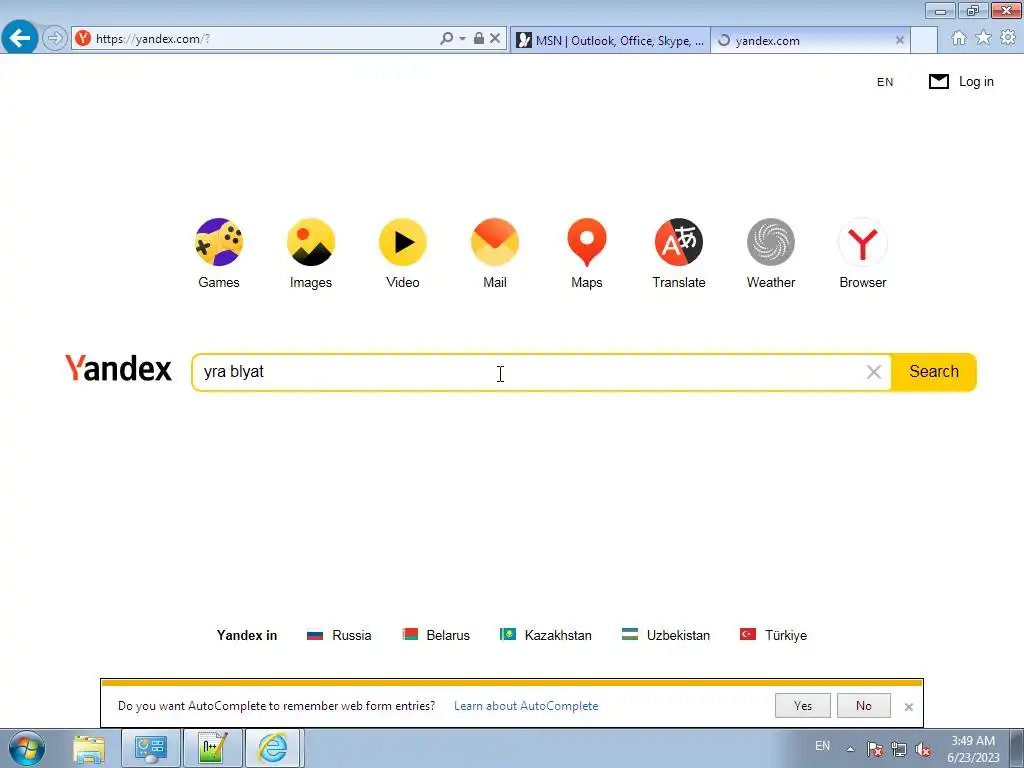Open the address bar autocomplete dropdown arrow
The width and height of the screenshot is (1024, 768).
(x=462, y=39)
